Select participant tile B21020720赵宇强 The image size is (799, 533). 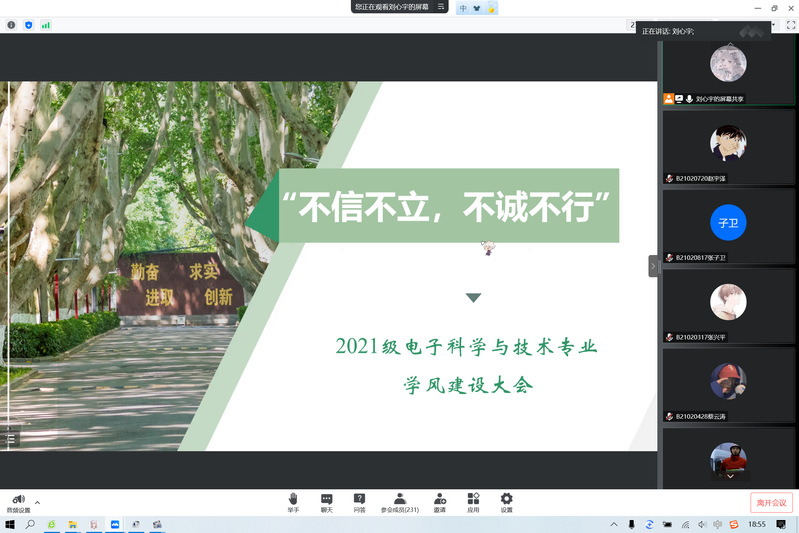(728, 148)
